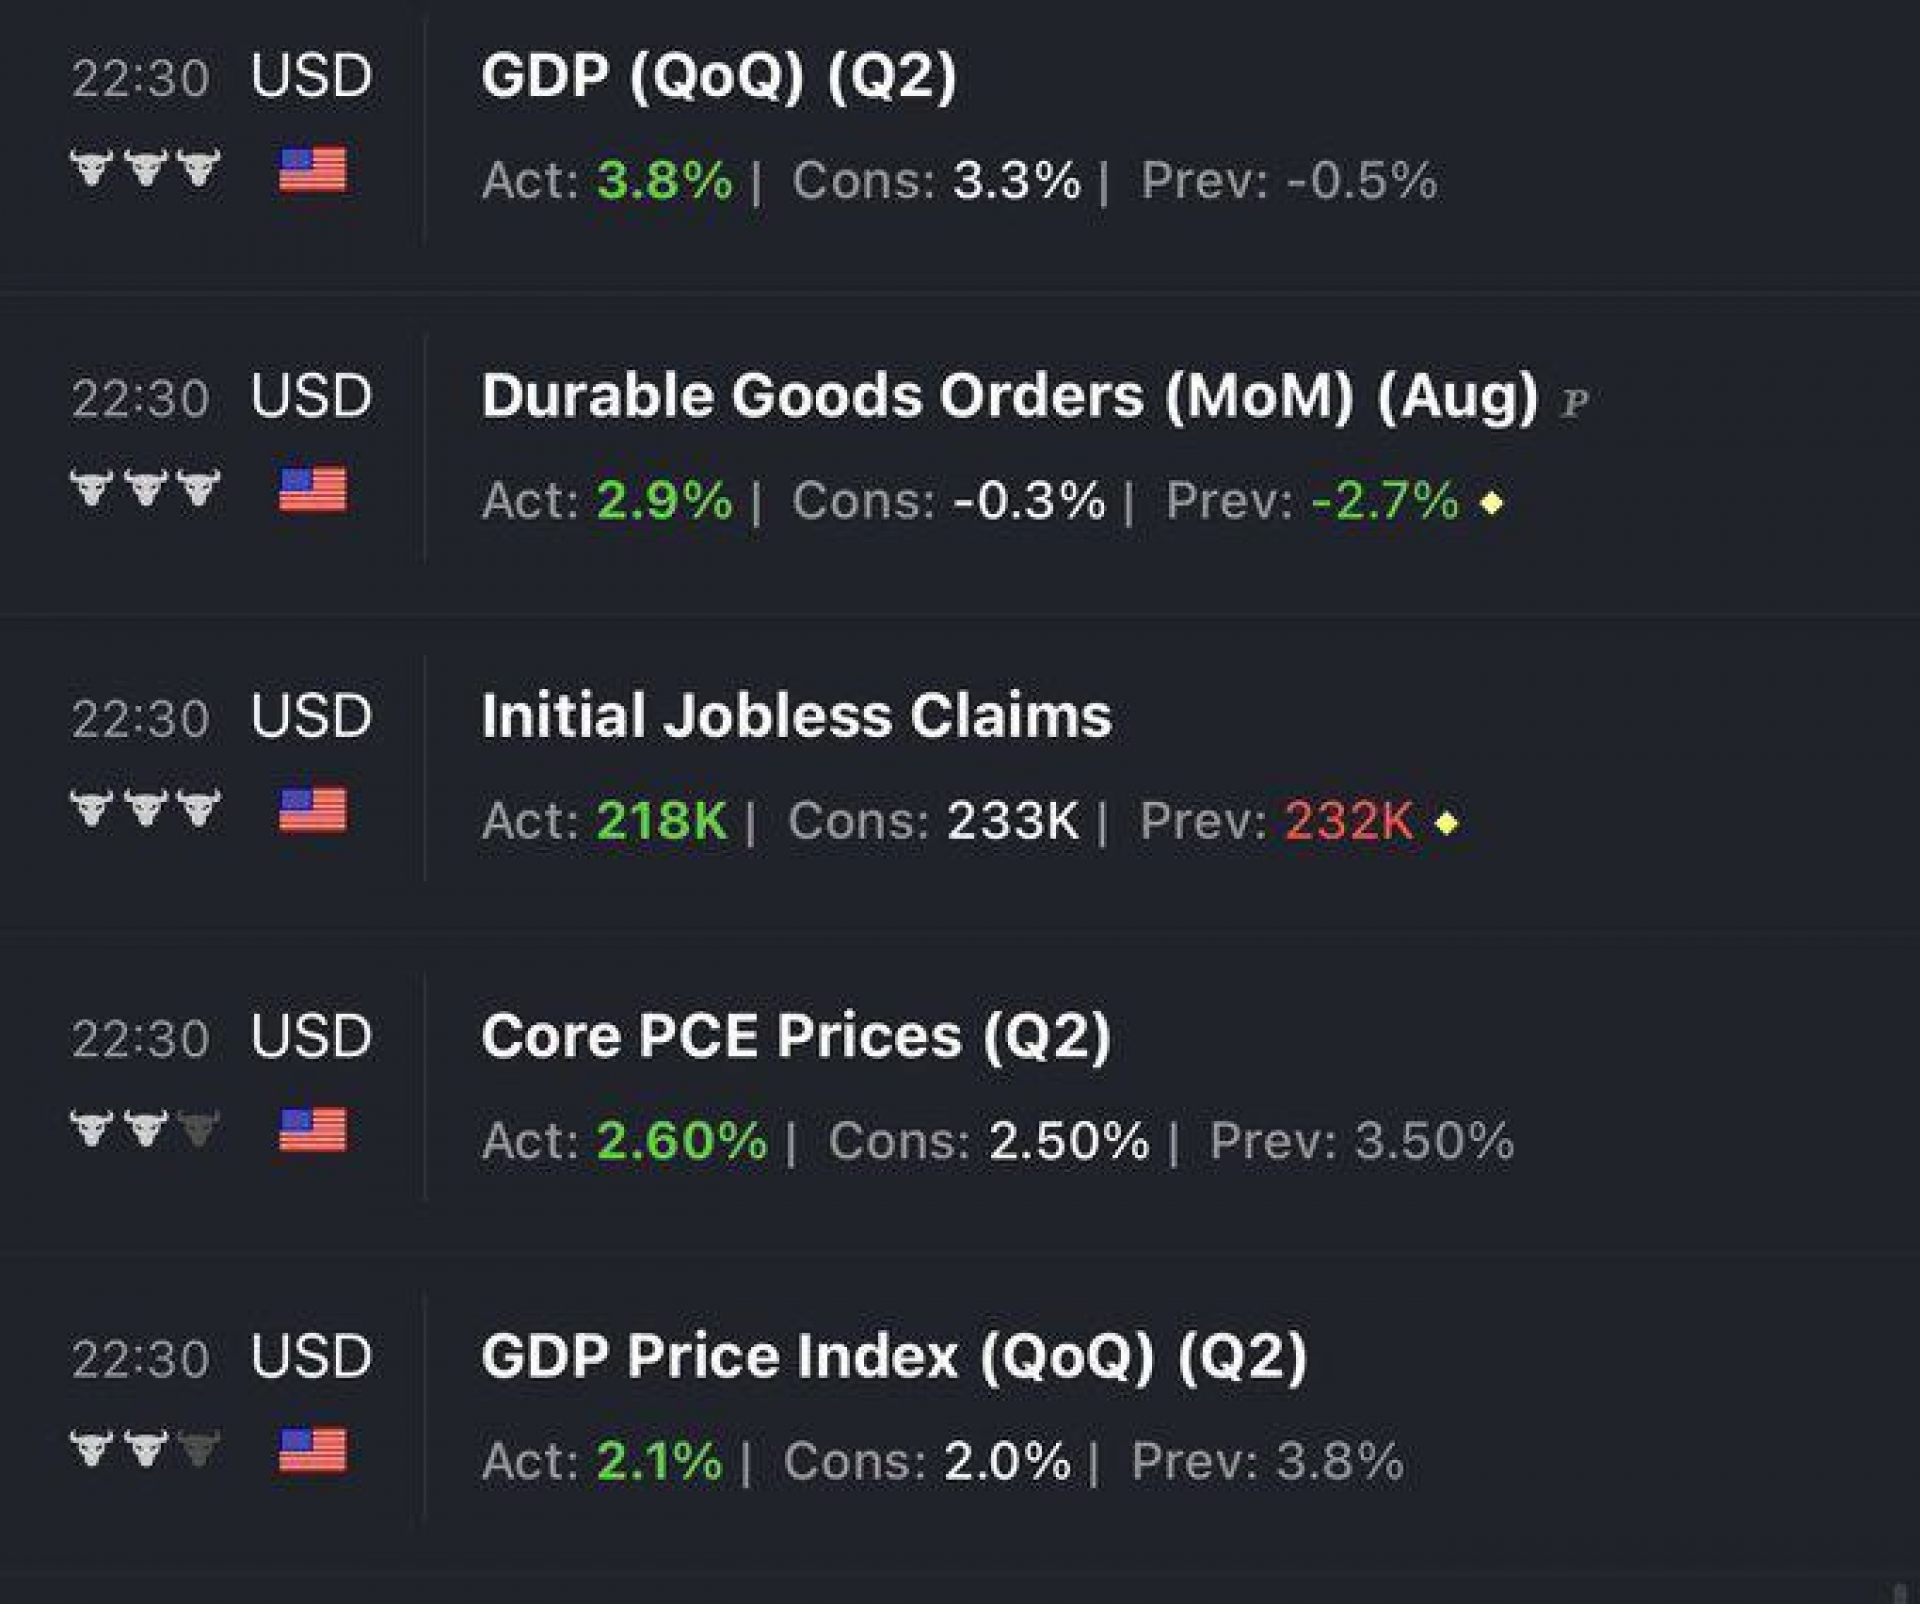Open Initial Jobless Claims event details
The width and height of the screenshot is (1920, 1604).
pos(796,716)
